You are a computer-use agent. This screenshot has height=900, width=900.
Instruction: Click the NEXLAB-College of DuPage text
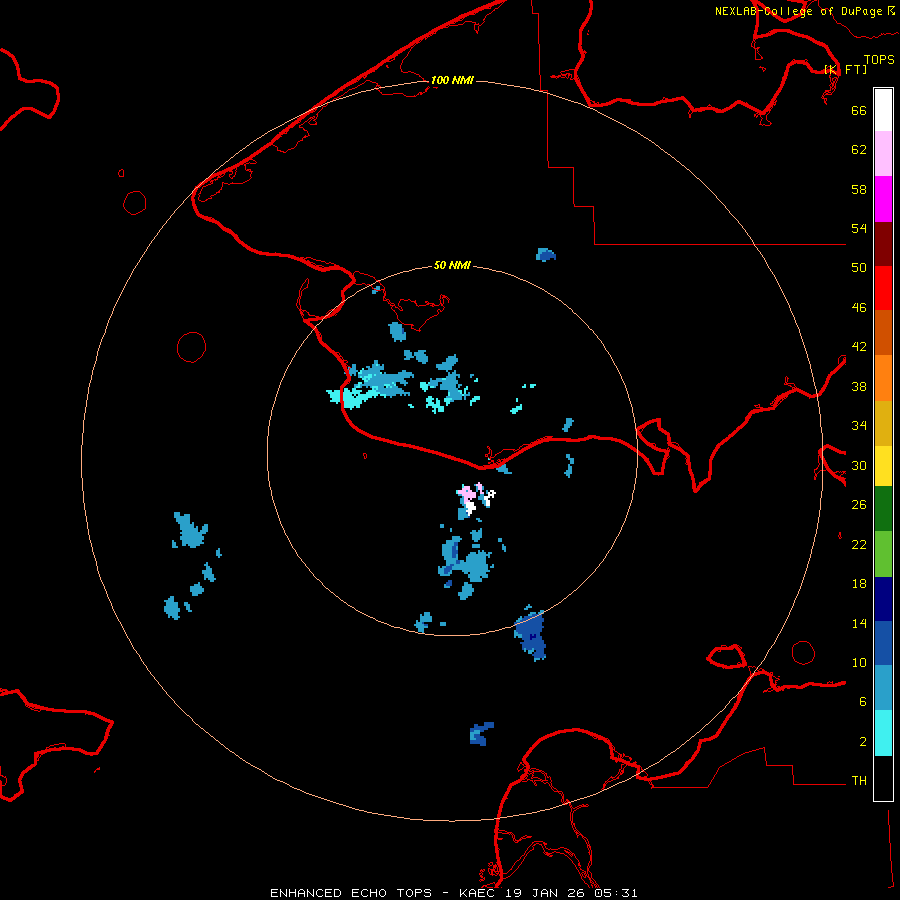(x=798, y=11)
